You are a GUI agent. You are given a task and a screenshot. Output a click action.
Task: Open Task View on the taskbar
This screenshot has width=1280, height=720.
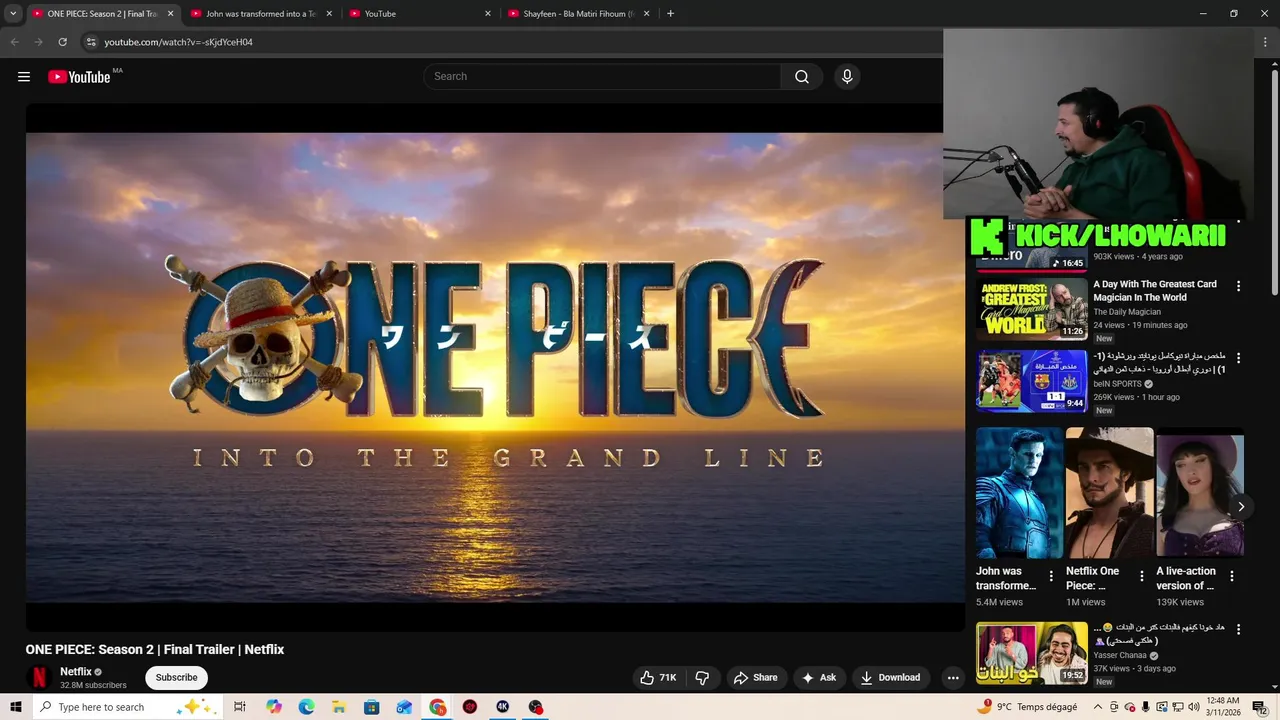pyautogui.click(x=240, y=707)
